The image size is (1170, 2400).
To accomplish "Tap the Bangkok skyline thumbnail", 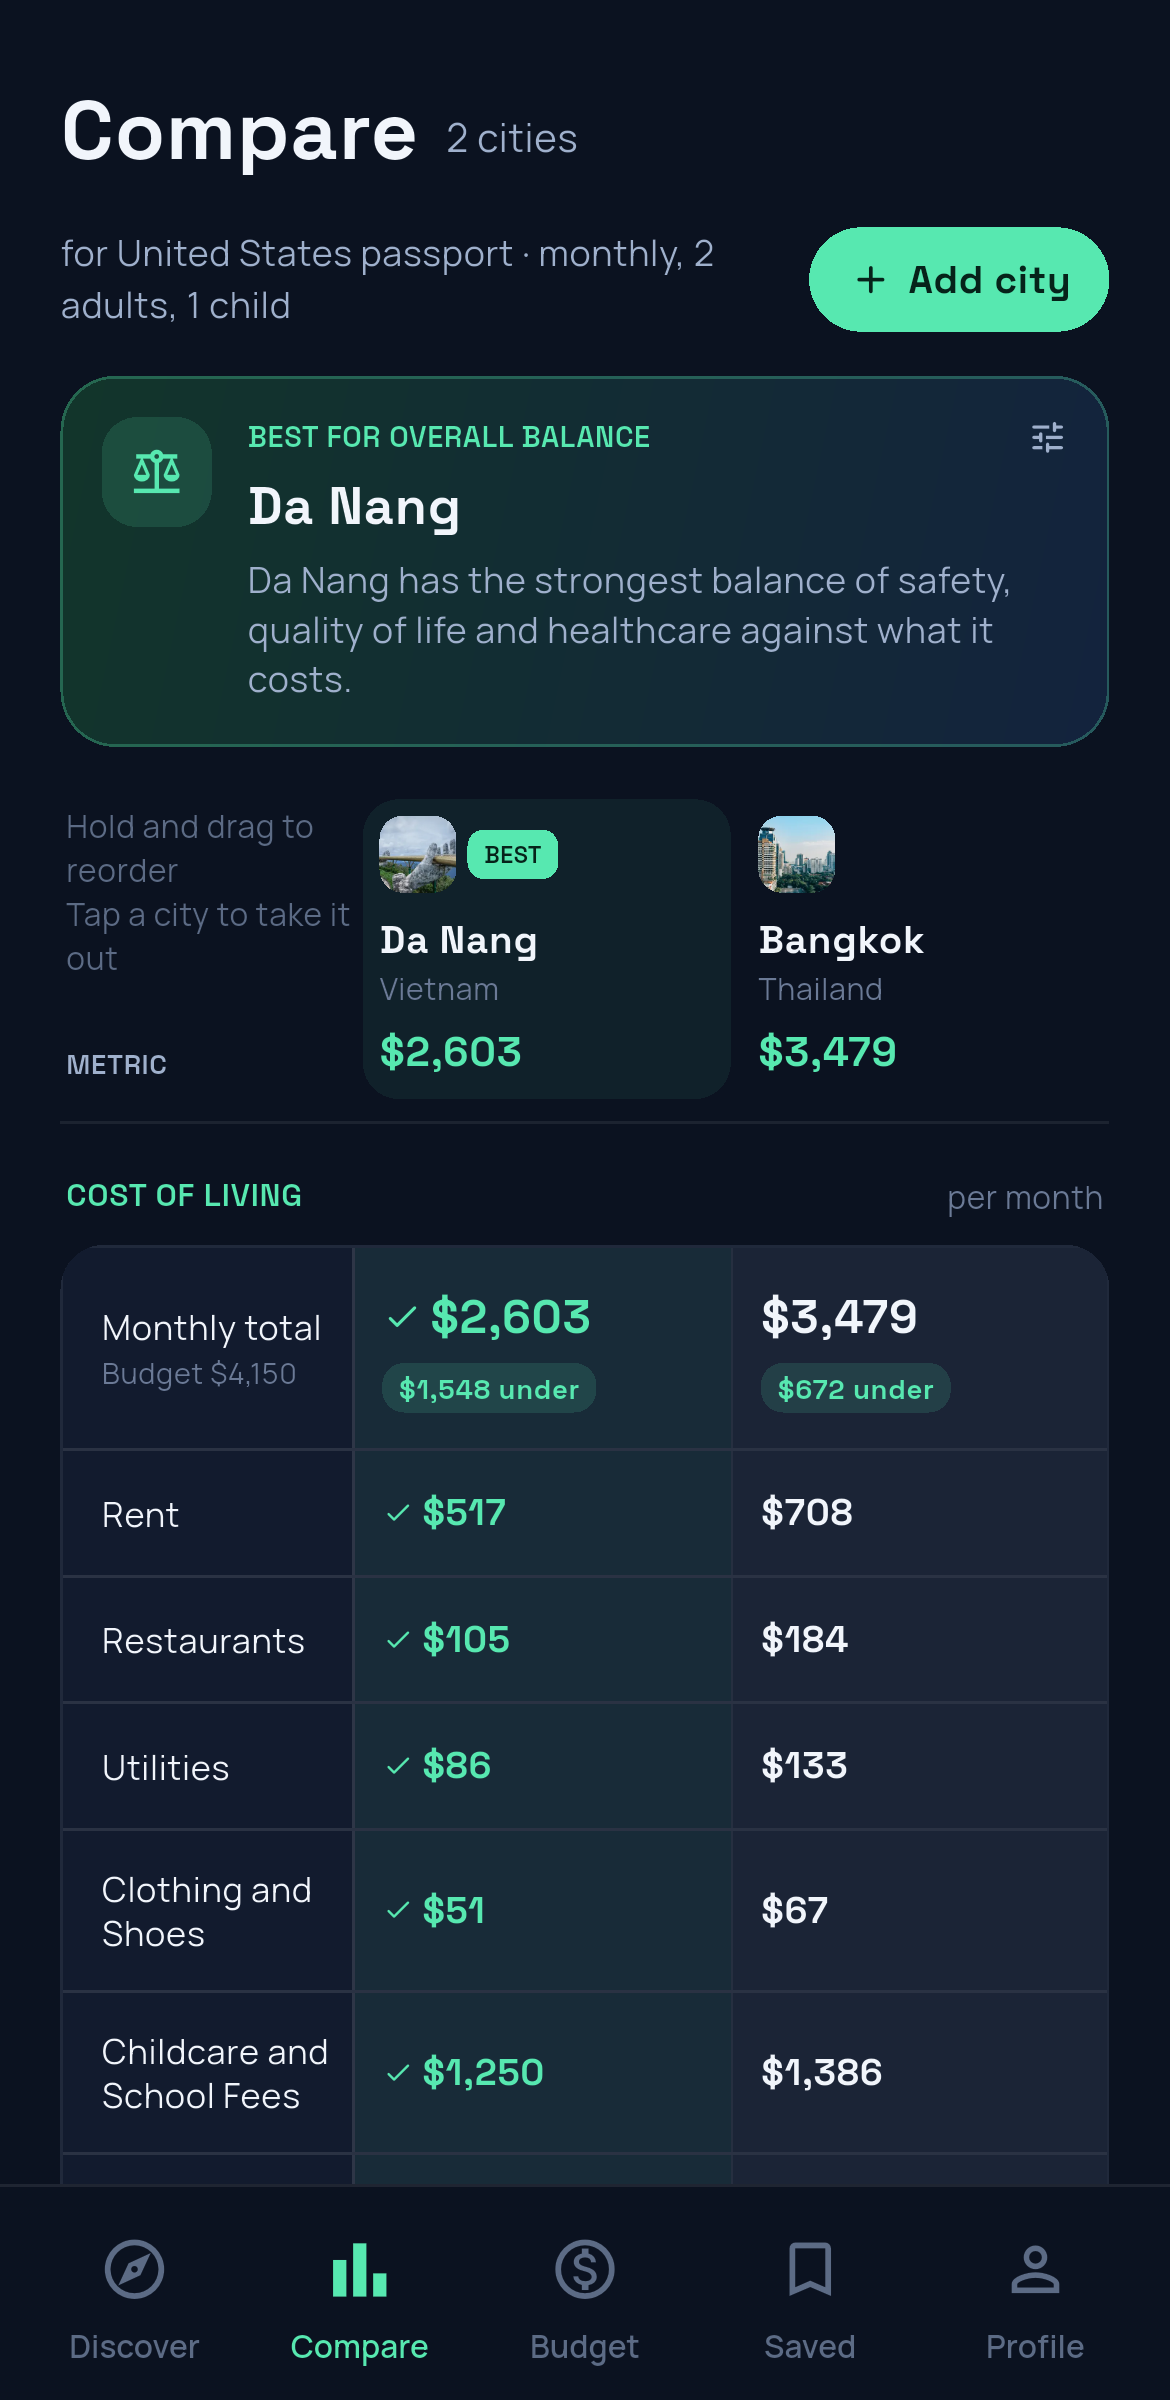I will (797, 854).
